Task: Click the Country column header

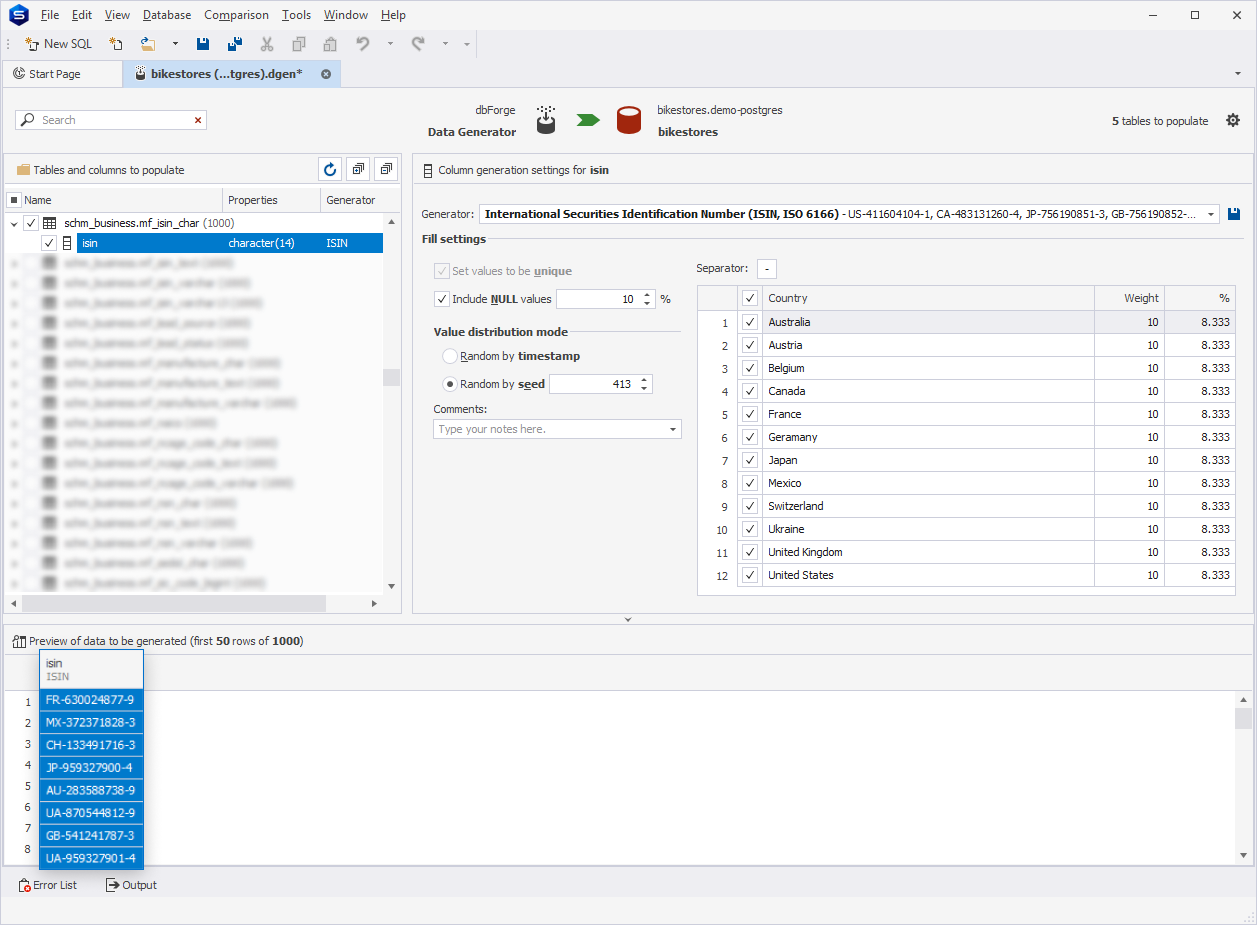Action: point(928,298)
